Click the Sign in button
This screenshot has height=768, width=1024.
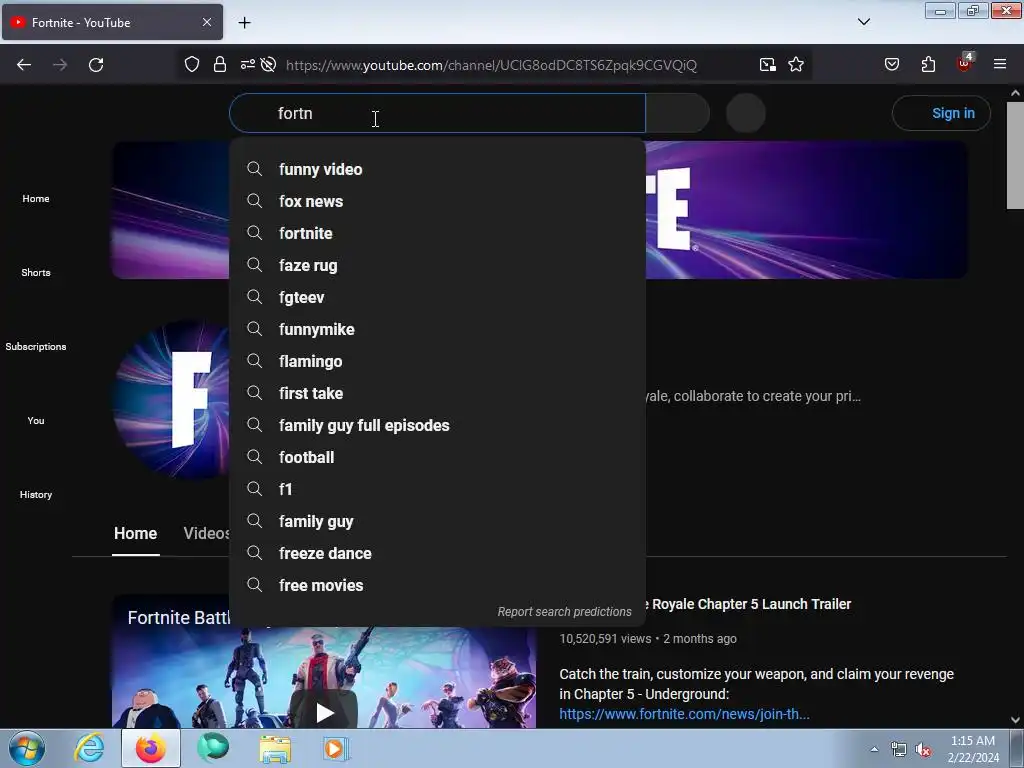pos(941,114)
